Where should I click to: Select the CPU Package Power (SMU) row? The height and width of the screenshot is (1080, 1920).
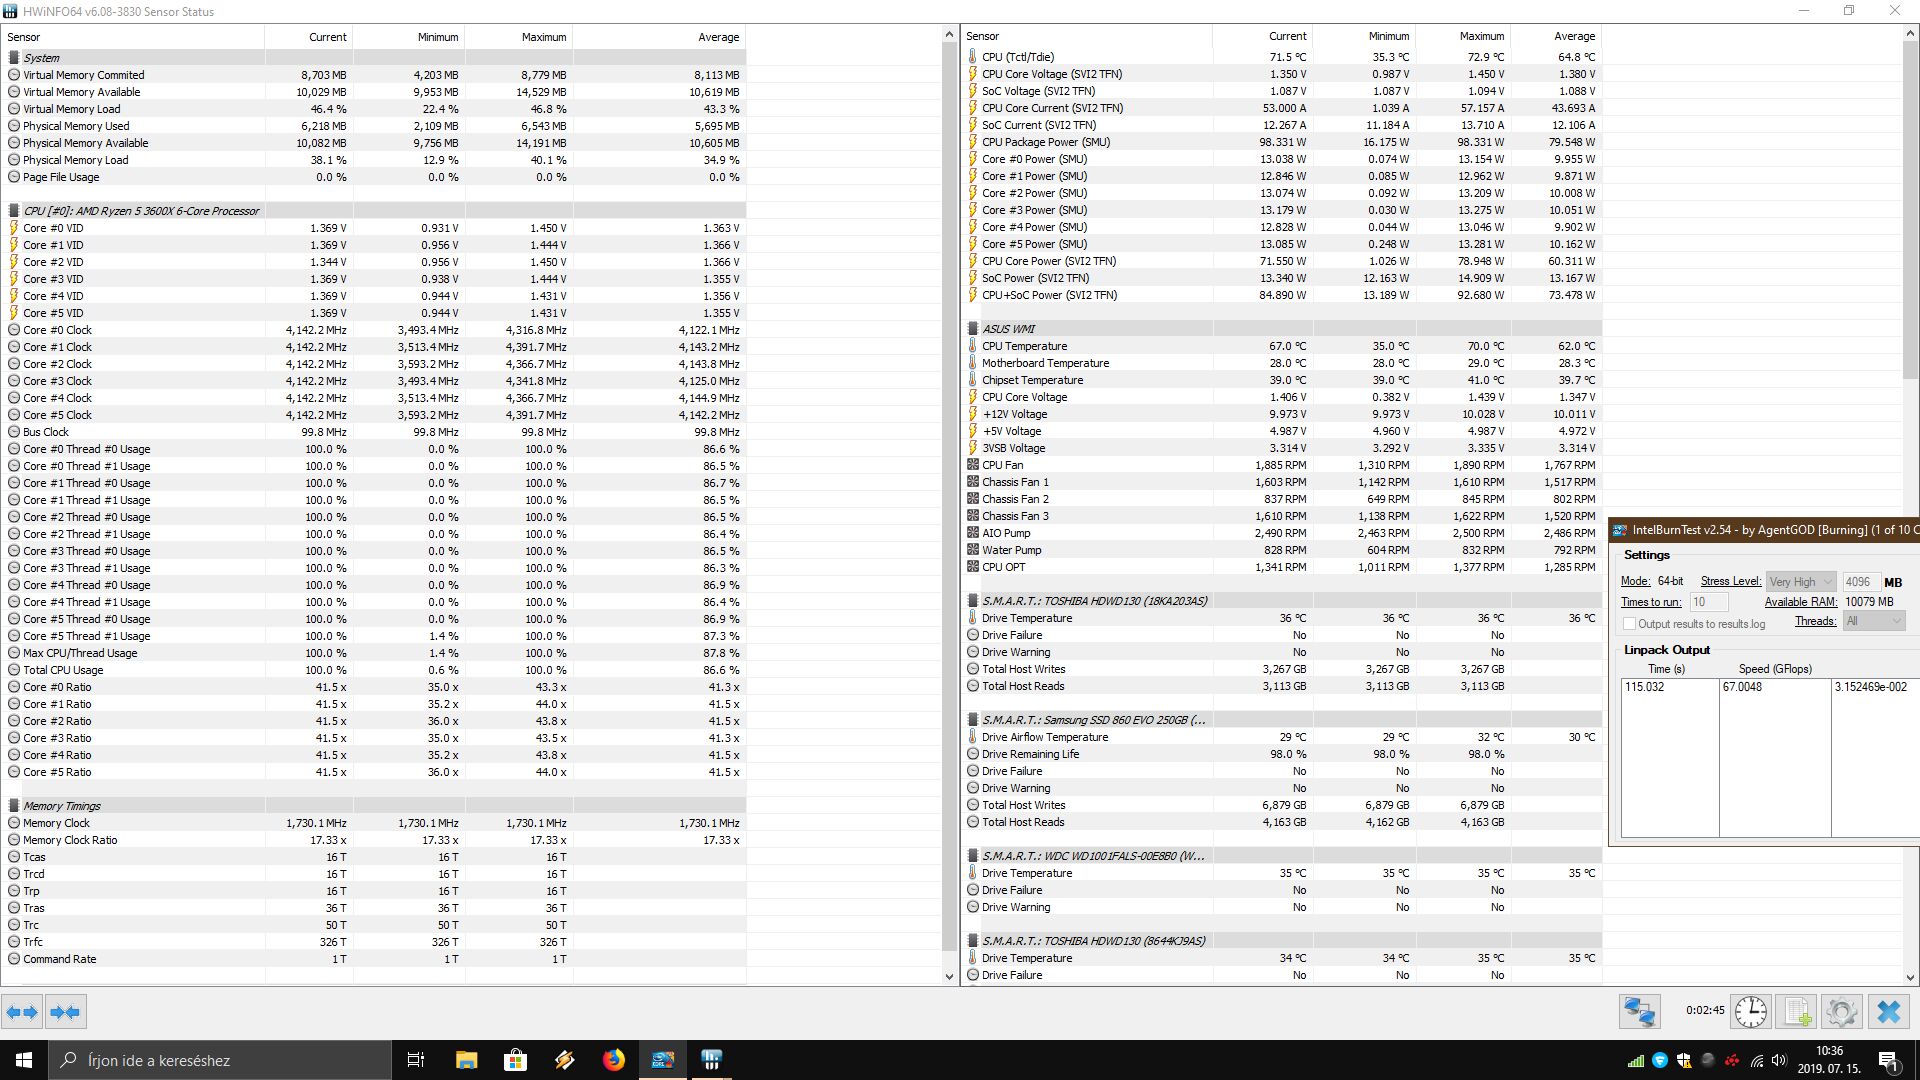pyautogui.click(x=1283, y=142)
